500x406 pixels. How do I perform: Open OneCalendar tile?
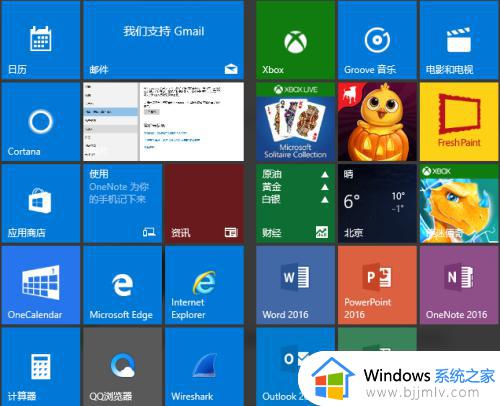pos(41,285)
